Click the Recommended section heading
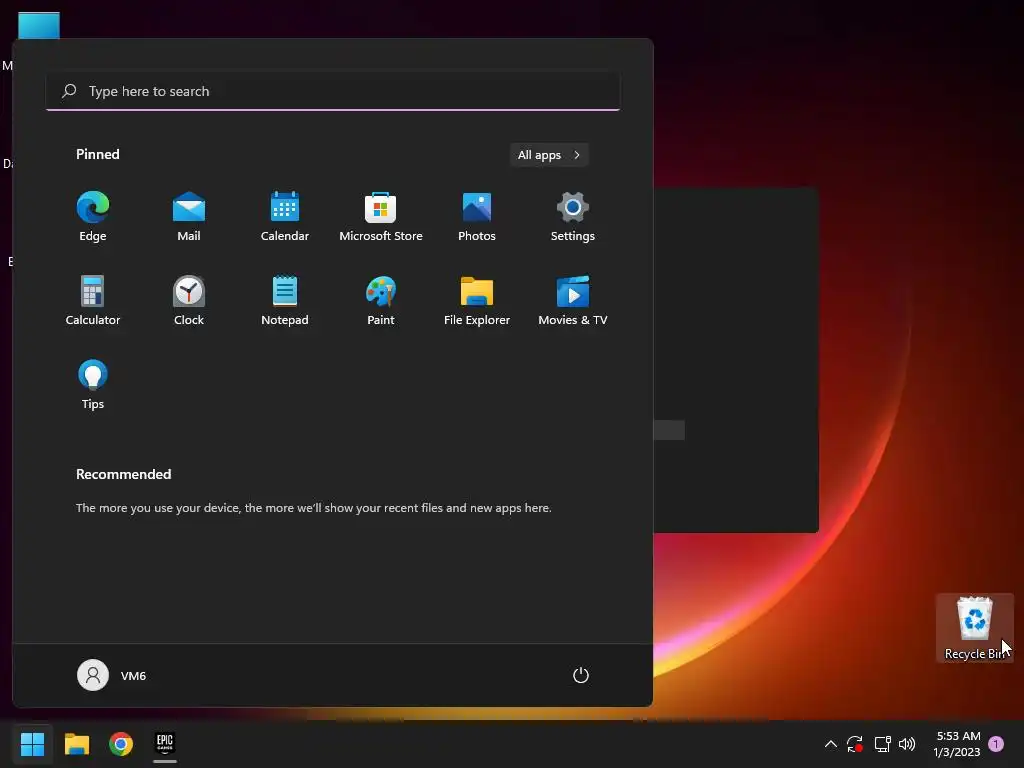1024x768 pixels. (x=123, y=474)
